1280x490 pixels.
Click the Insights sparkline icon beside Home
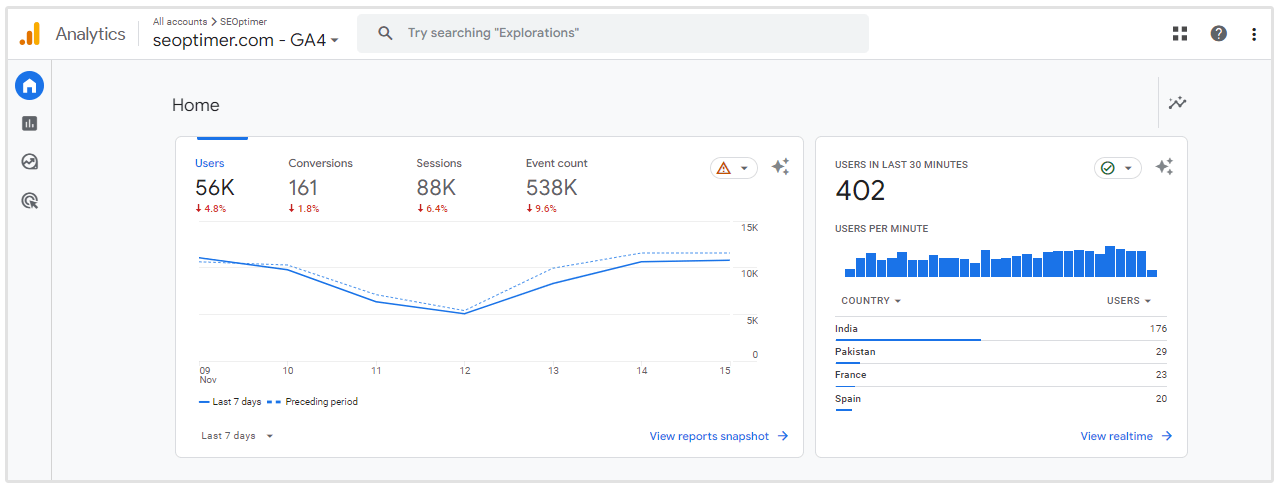tap(1178, 103)
